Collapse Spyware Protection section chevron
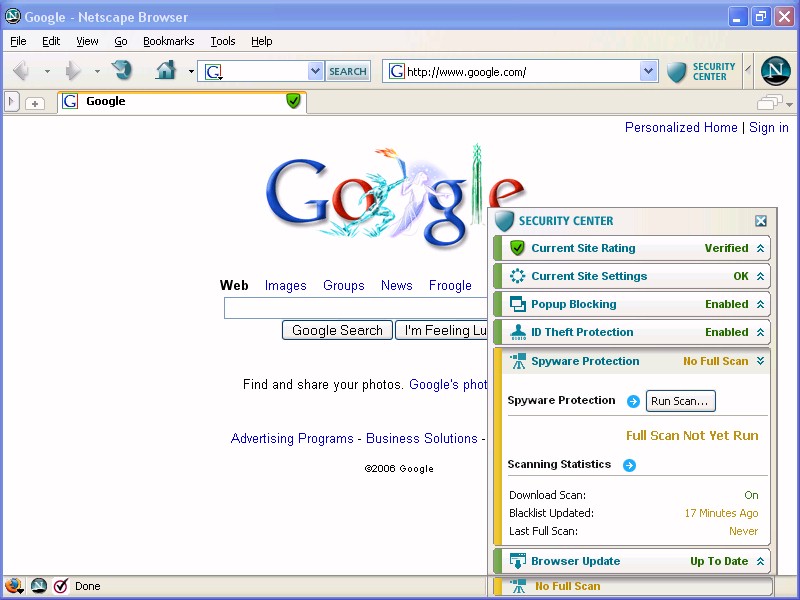 pyautogui.click(x=760, y=361)
